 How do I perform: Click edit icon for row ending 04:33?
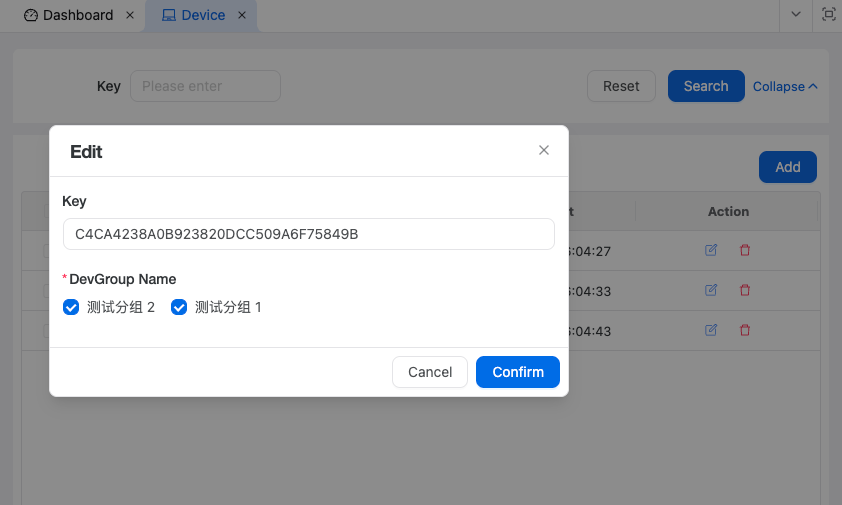click(711, 290)
